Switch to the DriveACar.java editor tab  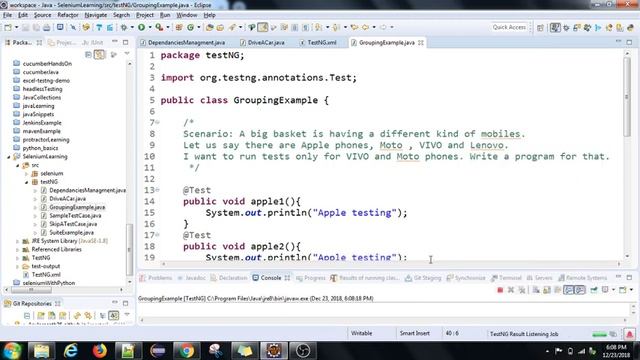[x=262, y=42]
